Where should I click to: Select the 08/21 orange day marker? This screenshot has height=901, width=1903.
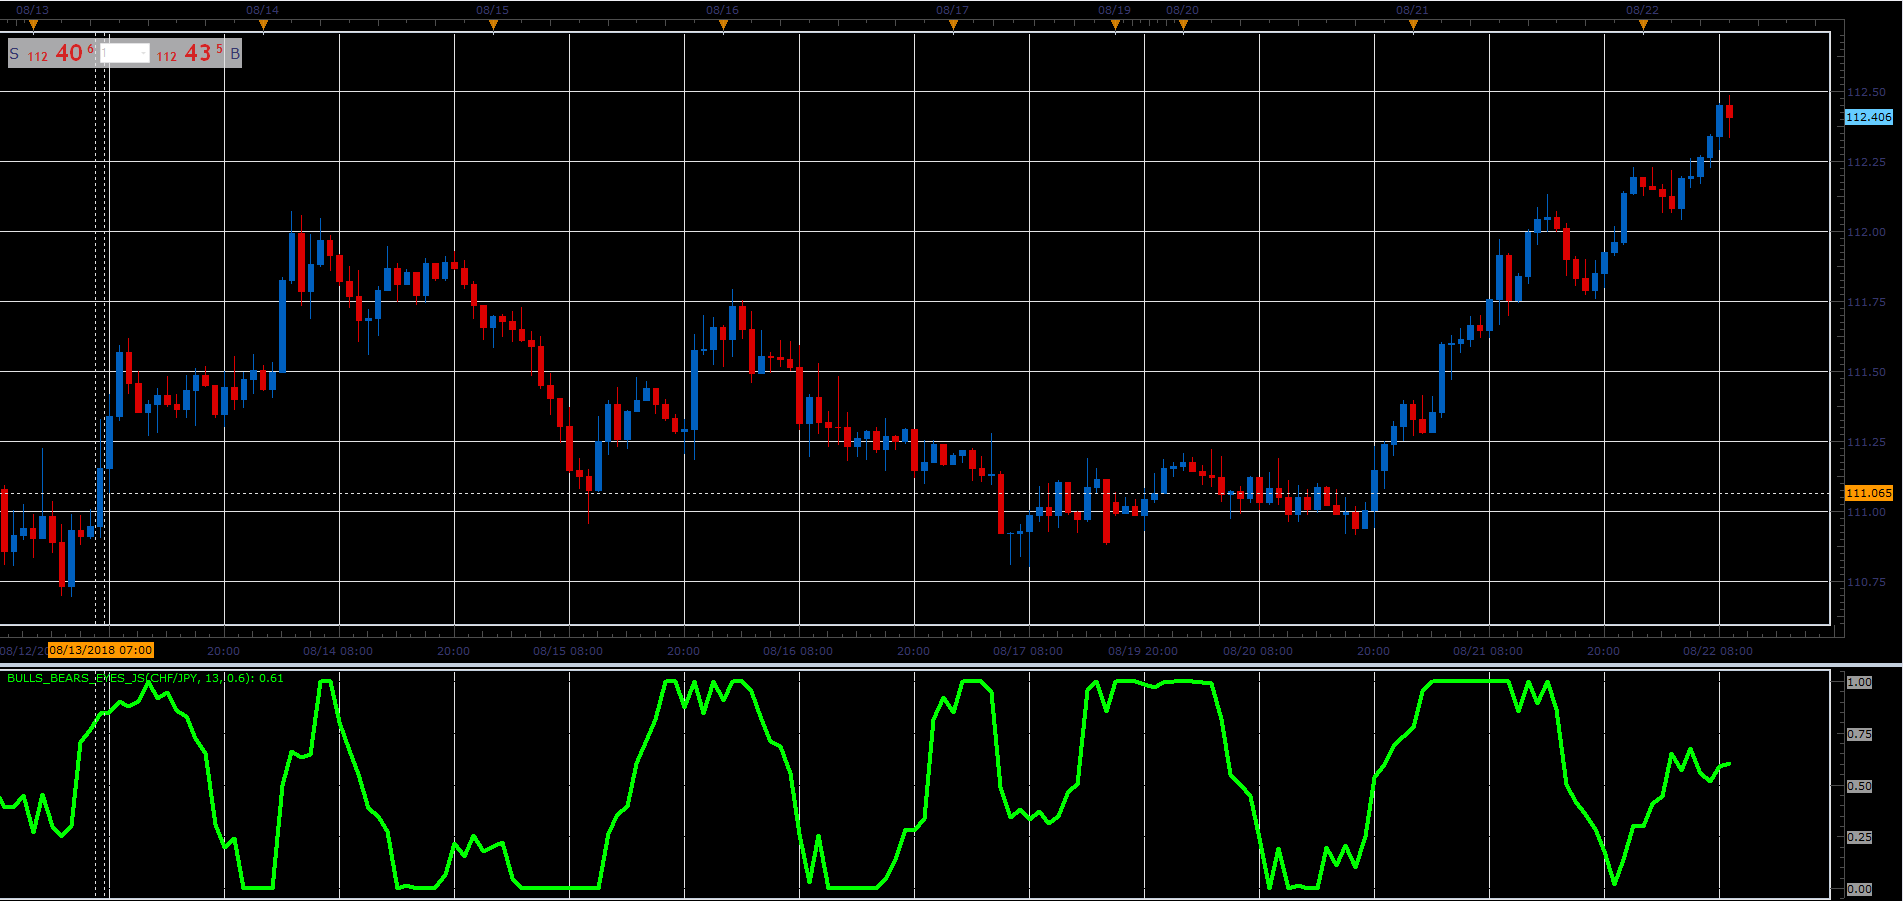pos(1413,26)
